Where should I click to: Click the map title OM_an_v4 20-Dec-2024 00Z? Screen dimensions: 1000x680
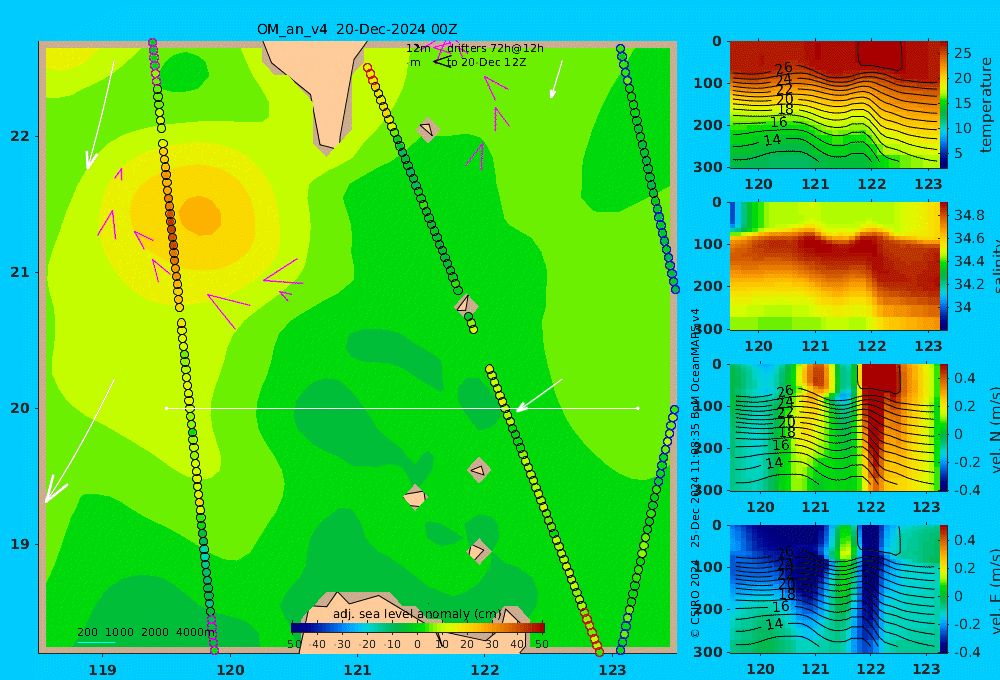(357, 29)
